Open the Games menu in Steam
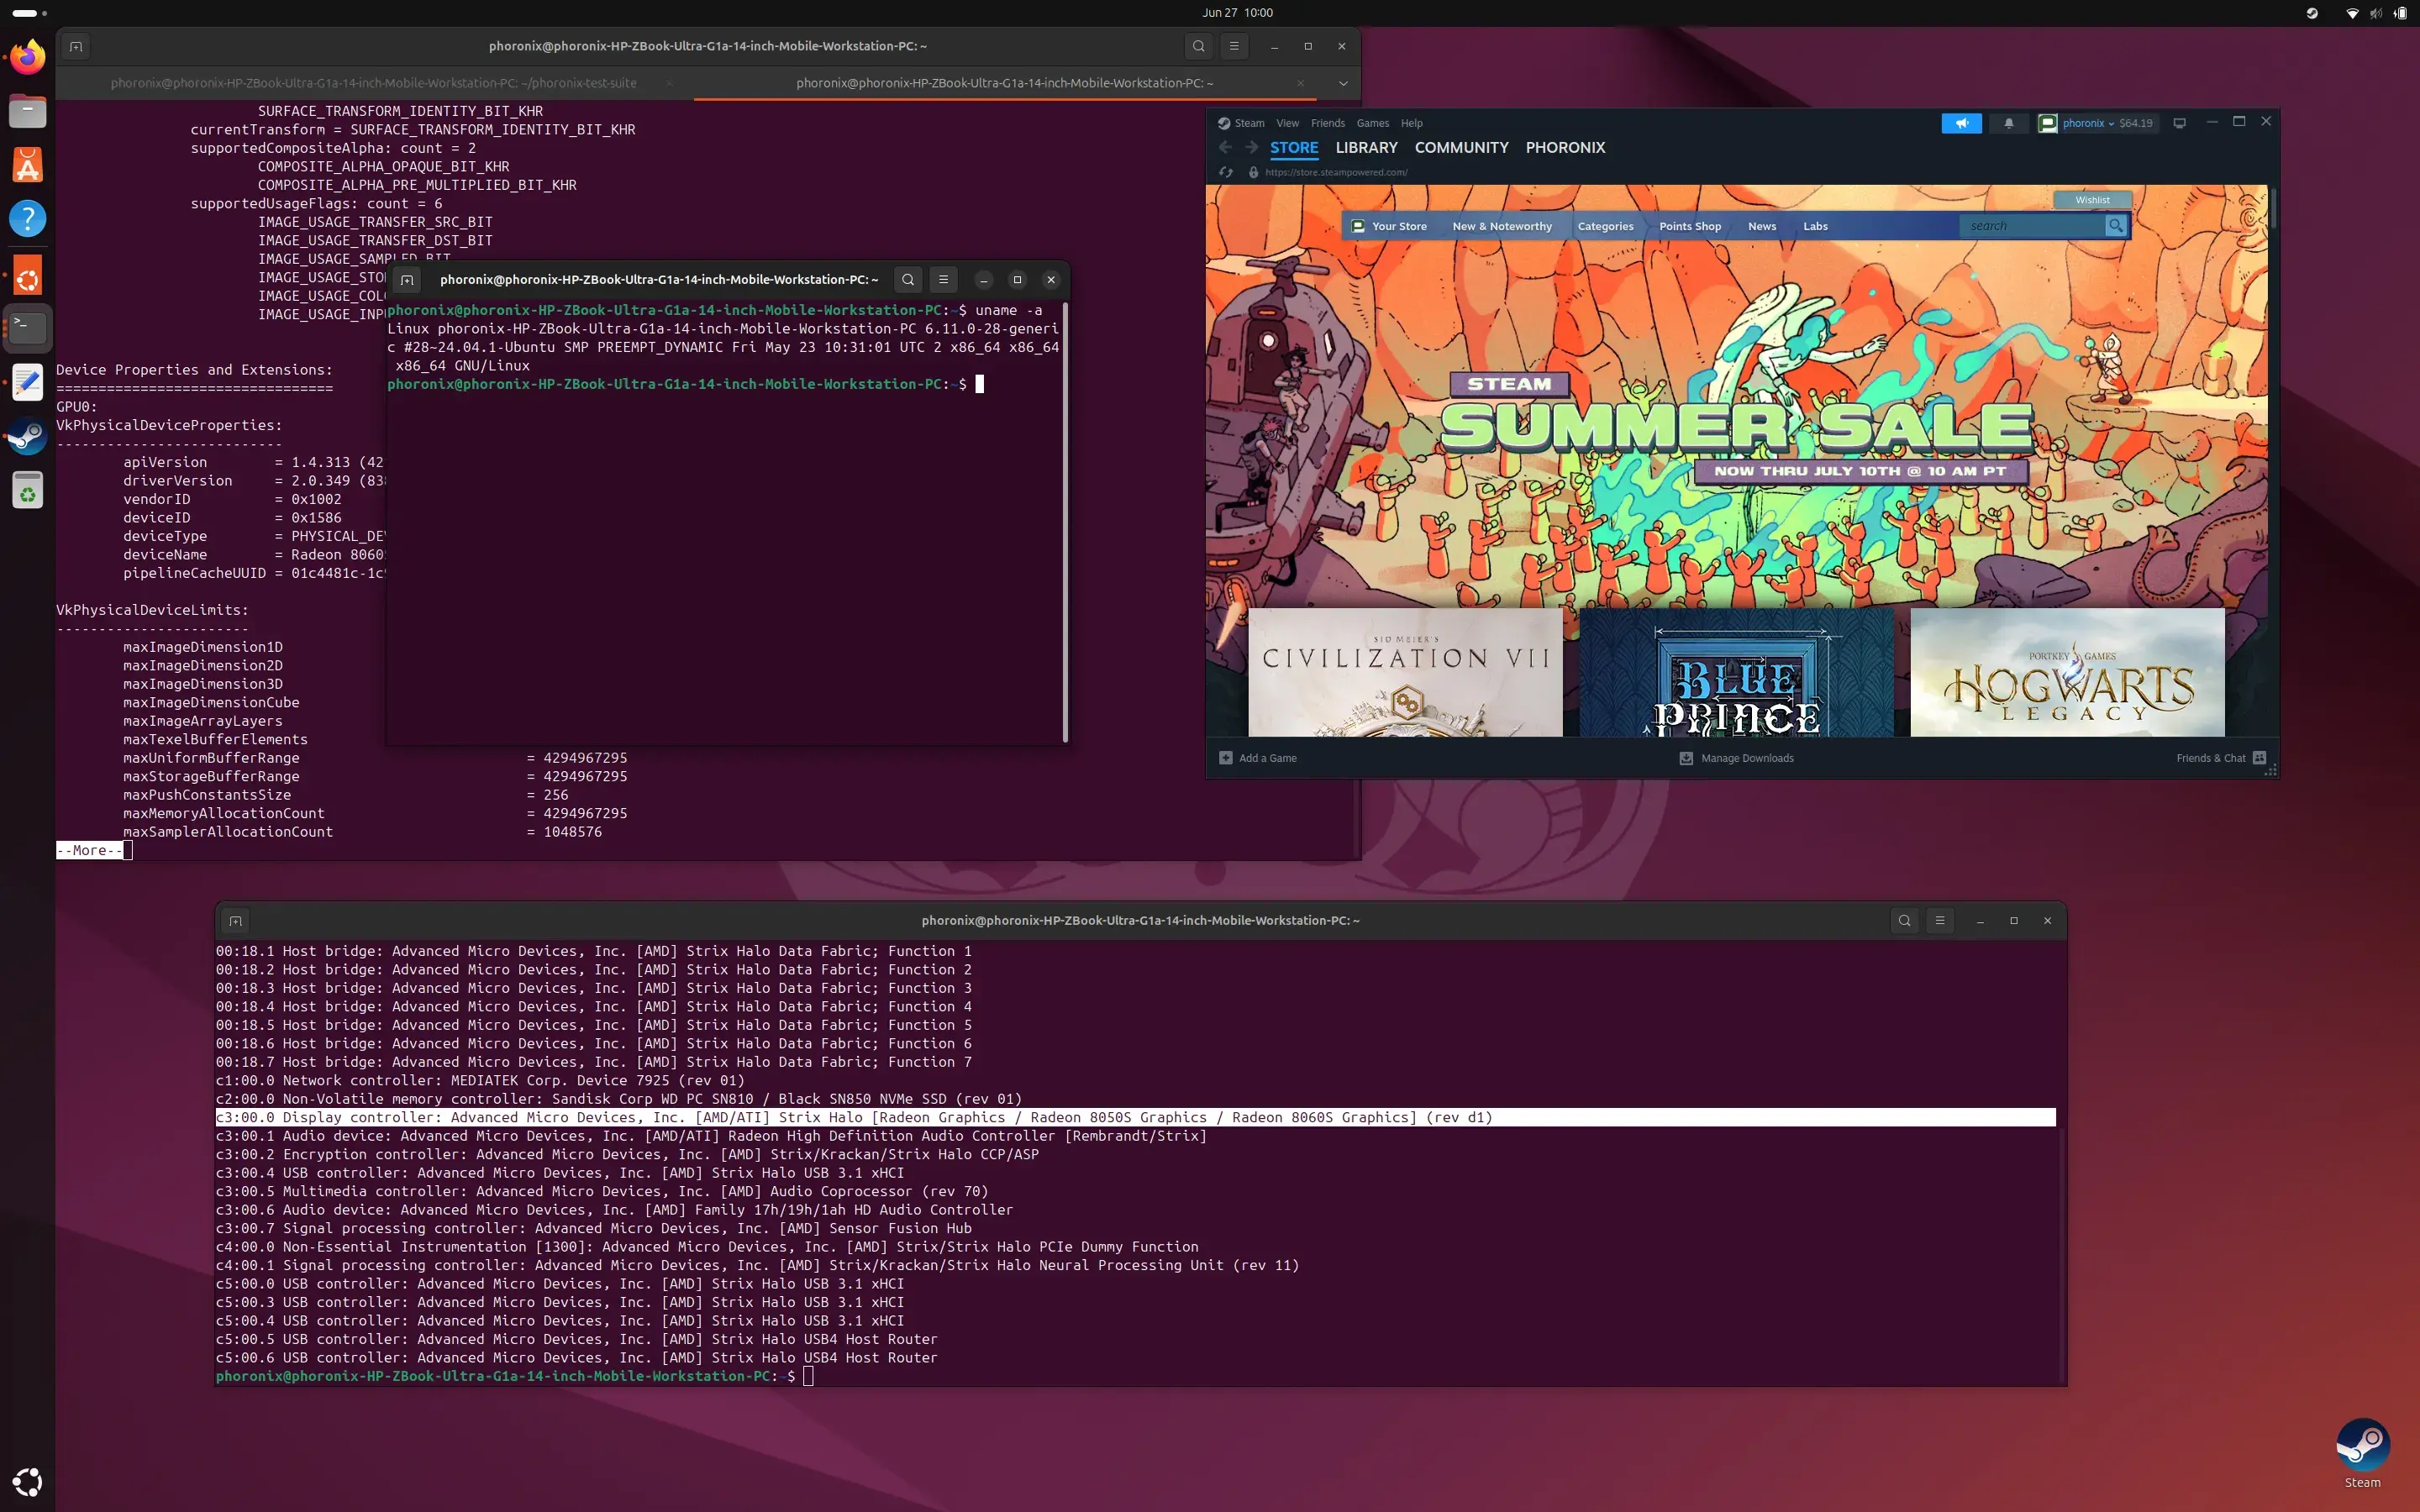Viewport: 2420px width, 1512px height. pyautogui.click(x=1372, y=123)
